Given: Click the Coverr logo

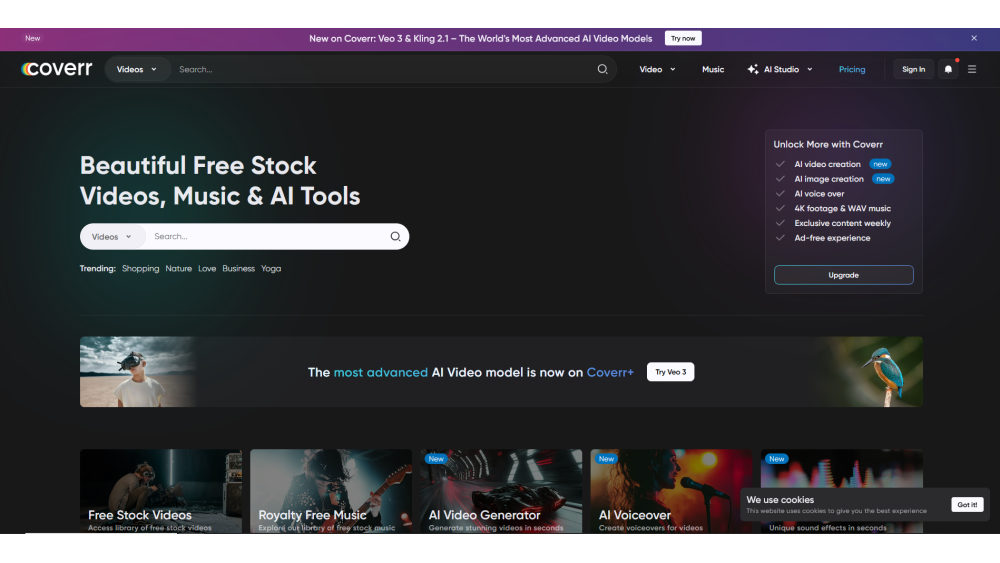Looking at the screenshot, I should point(57,69).
